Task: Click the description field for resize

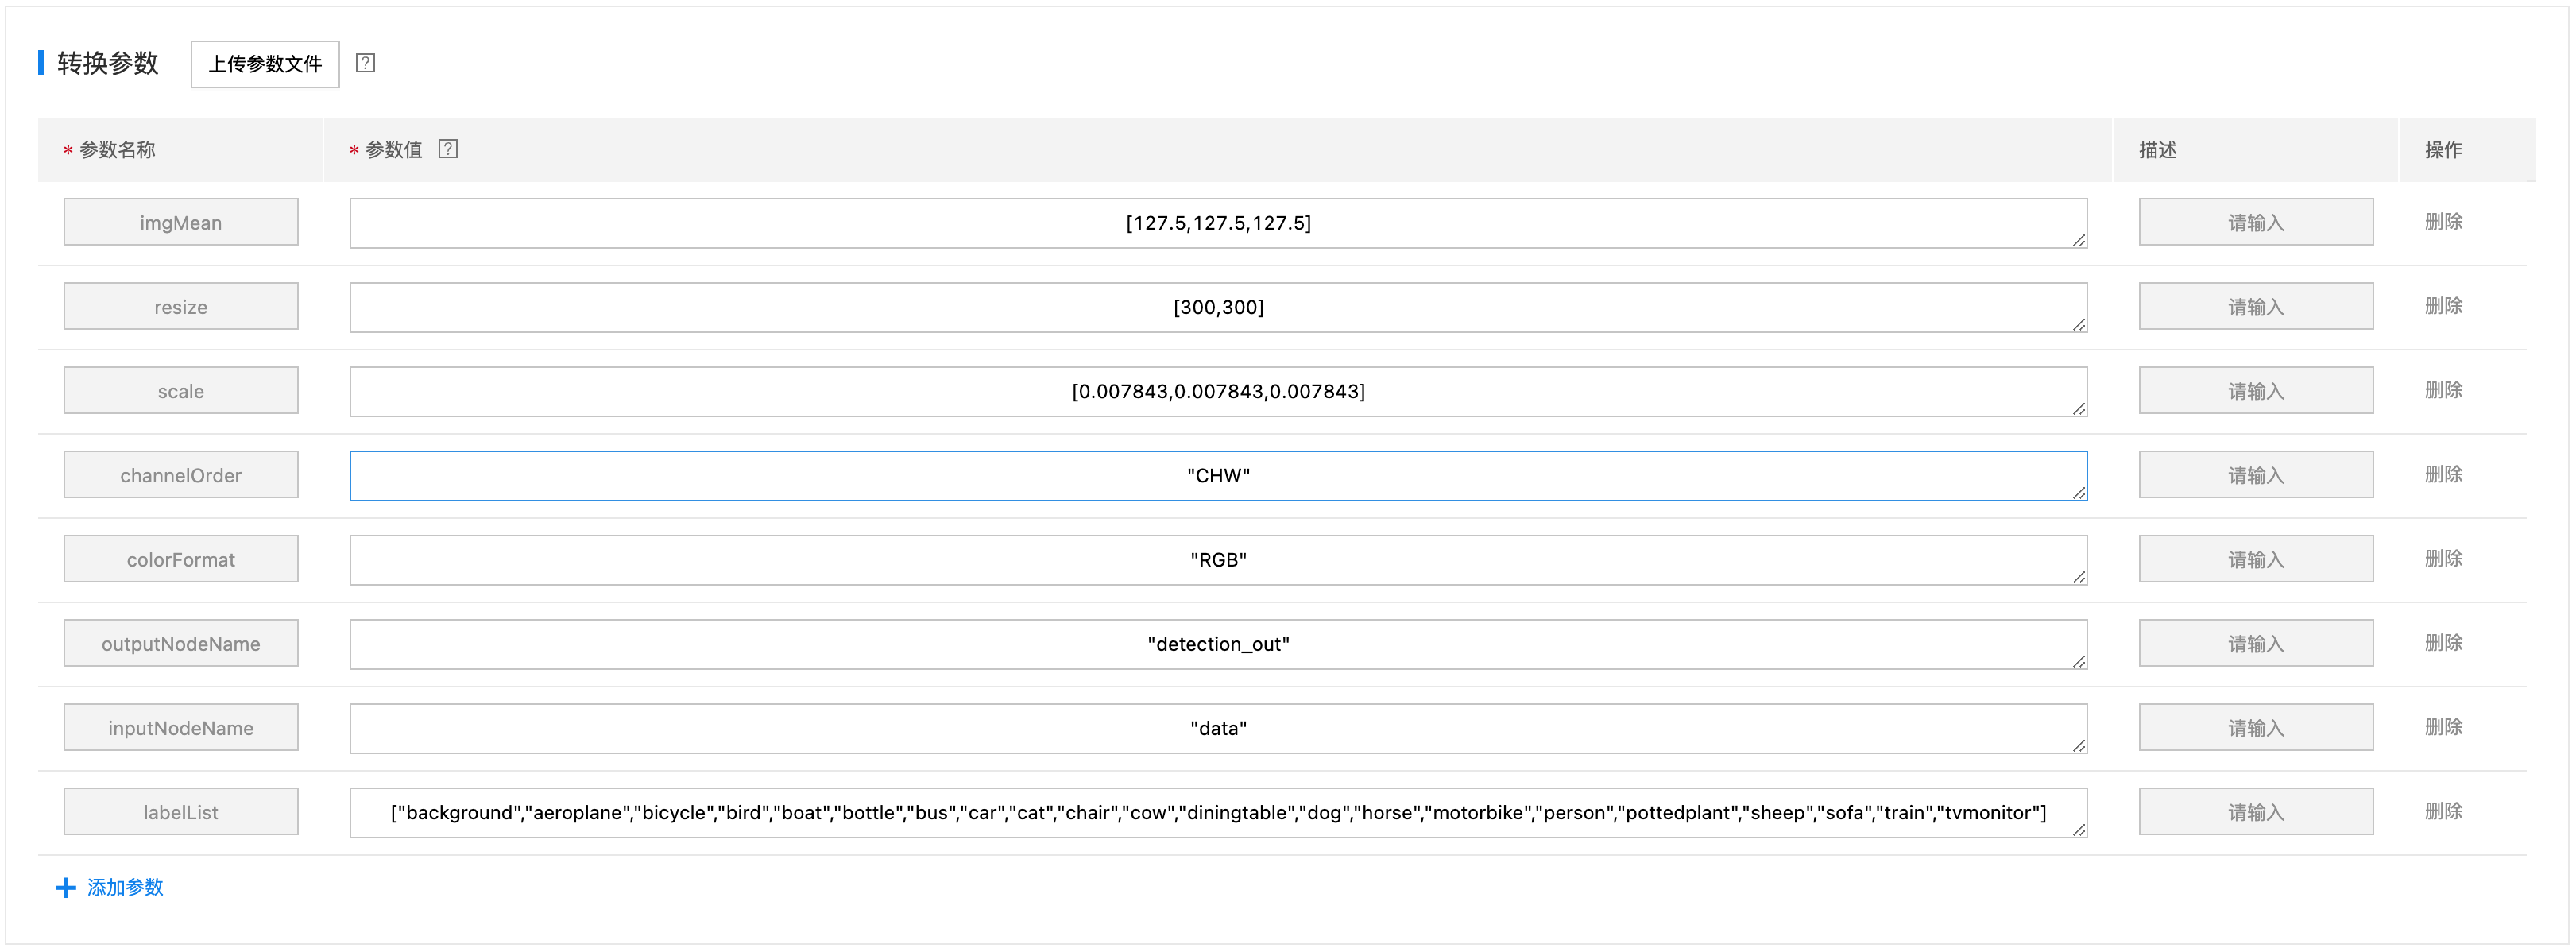Action: point(2256,306)
